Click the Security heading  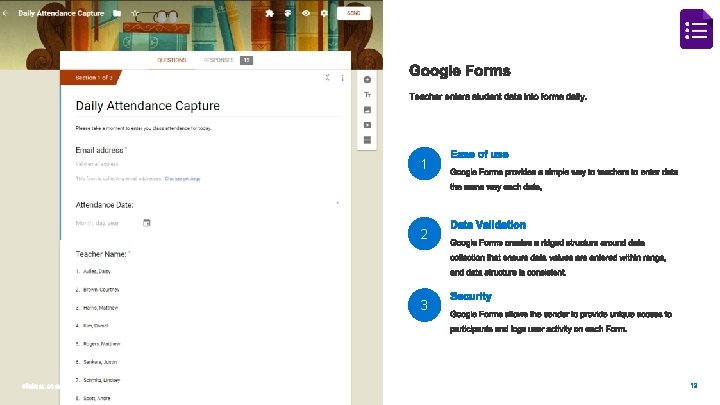[x=471, y=296]
